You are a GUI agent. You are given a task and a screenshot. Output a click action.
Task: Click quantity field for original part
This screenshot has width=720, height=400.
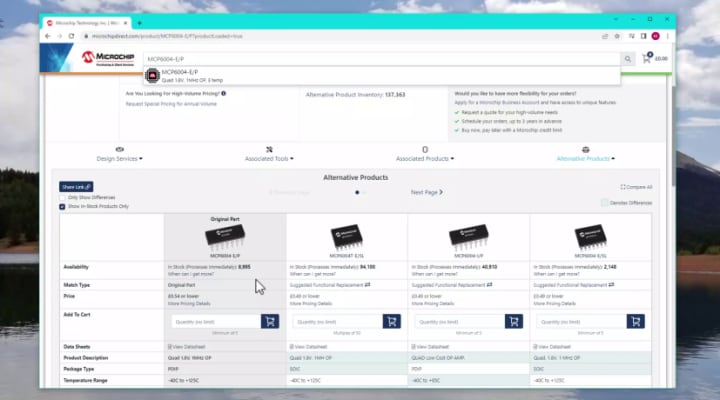216,321
